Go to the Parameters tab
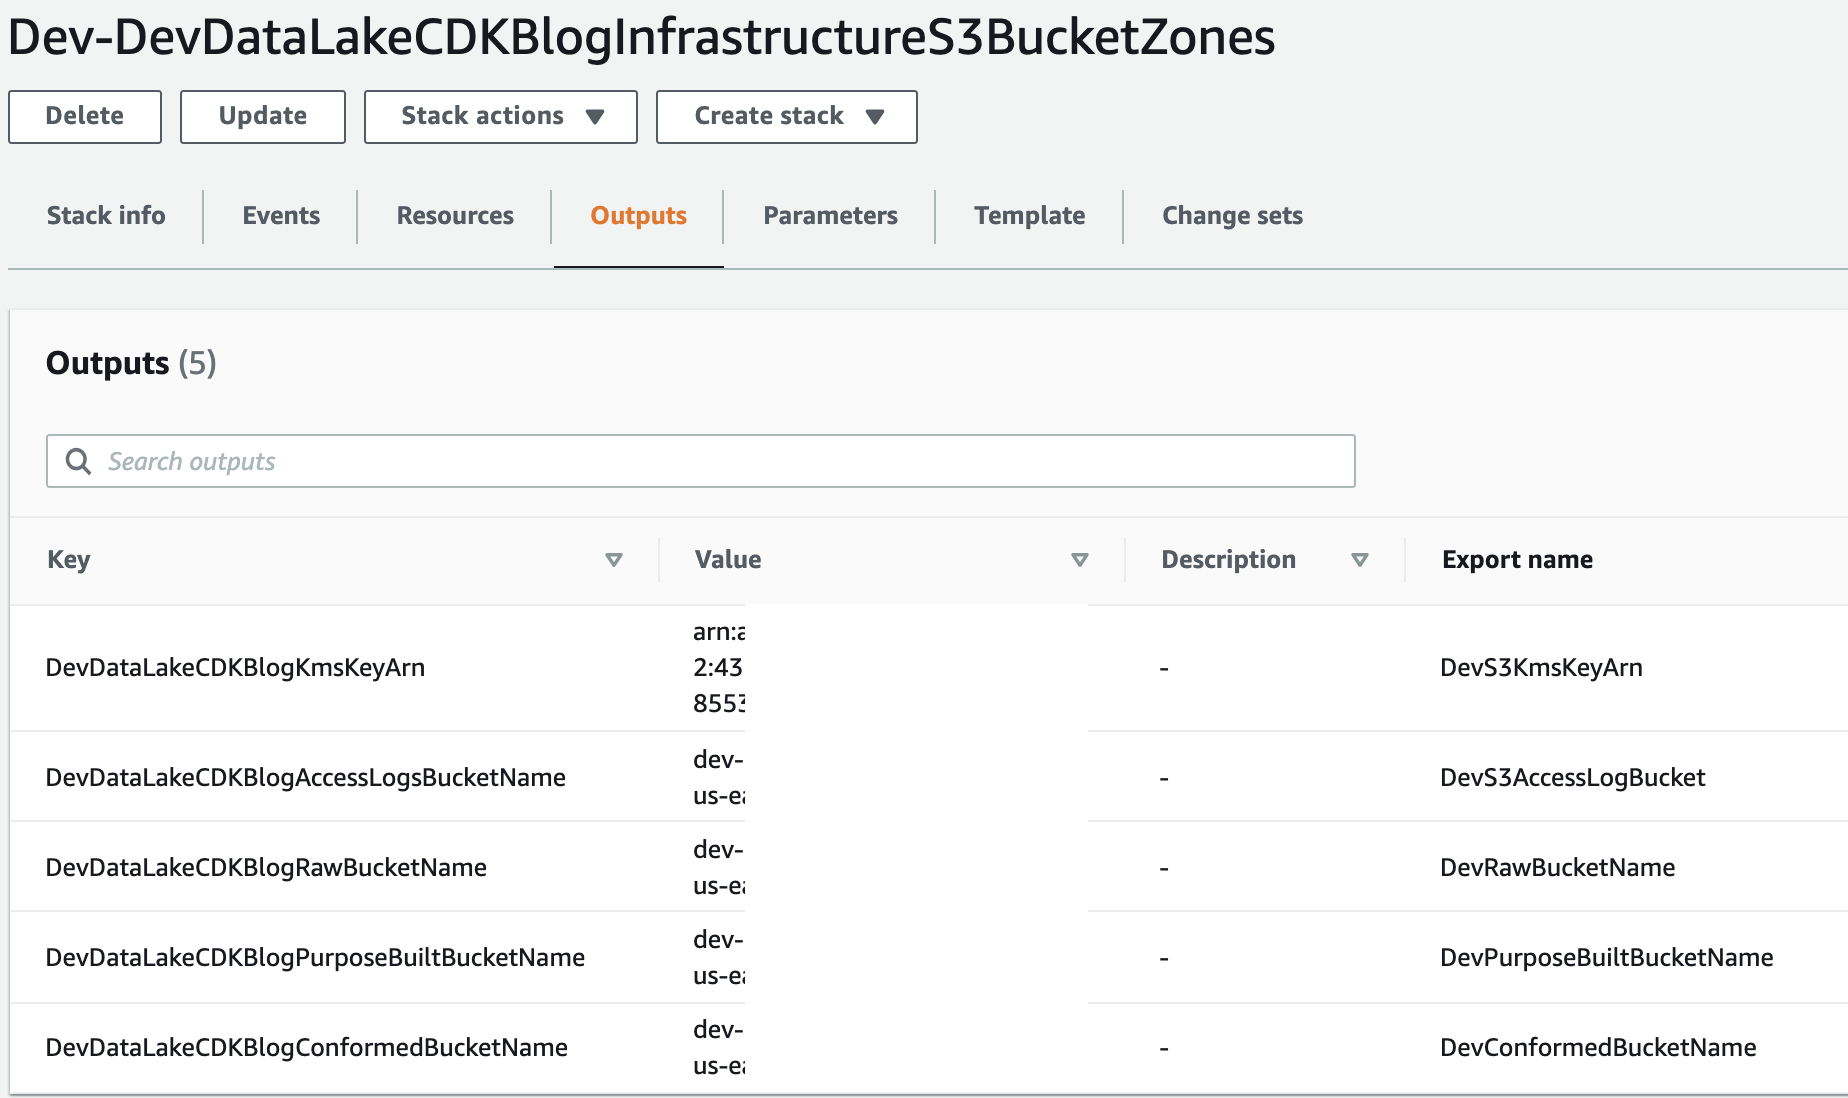This screenshot has height=1098, width=1848. pos(830,216)
